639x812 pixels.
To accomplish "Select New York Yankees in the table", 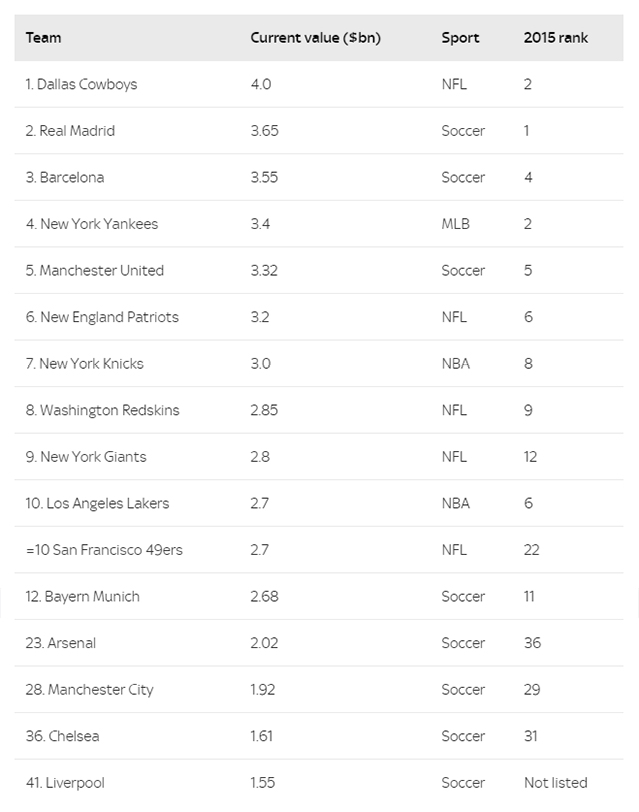I will coord(92,224).
